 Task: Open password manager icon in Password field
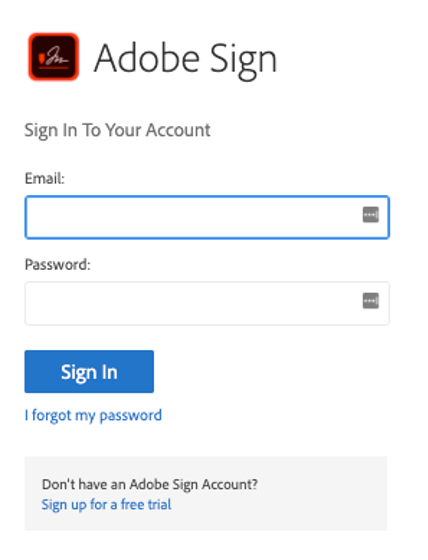coord(370,301)
